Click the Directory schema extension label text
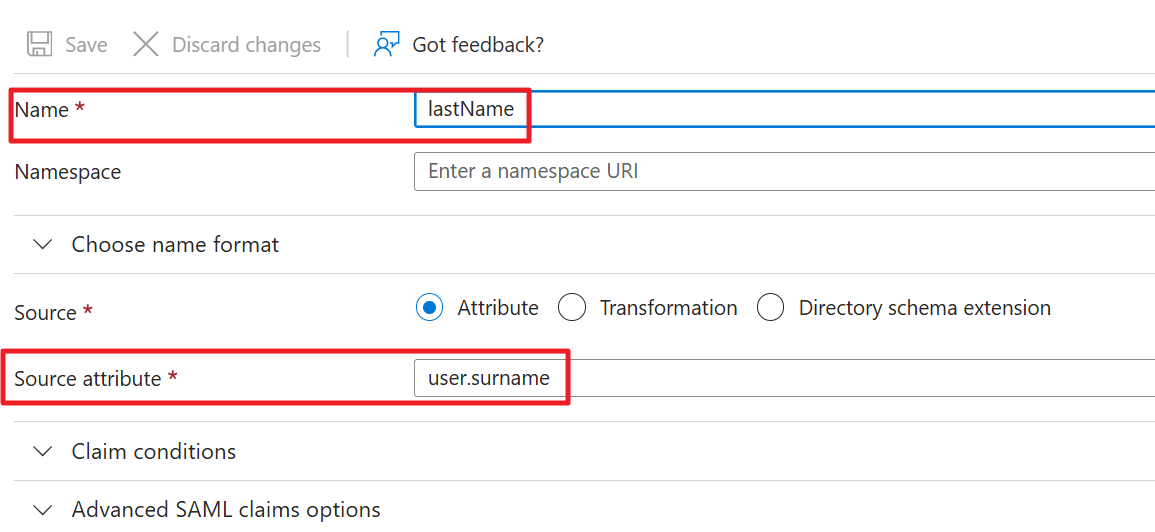The width and height of the screenshot is (1155, 532). (x=924, y=308)
